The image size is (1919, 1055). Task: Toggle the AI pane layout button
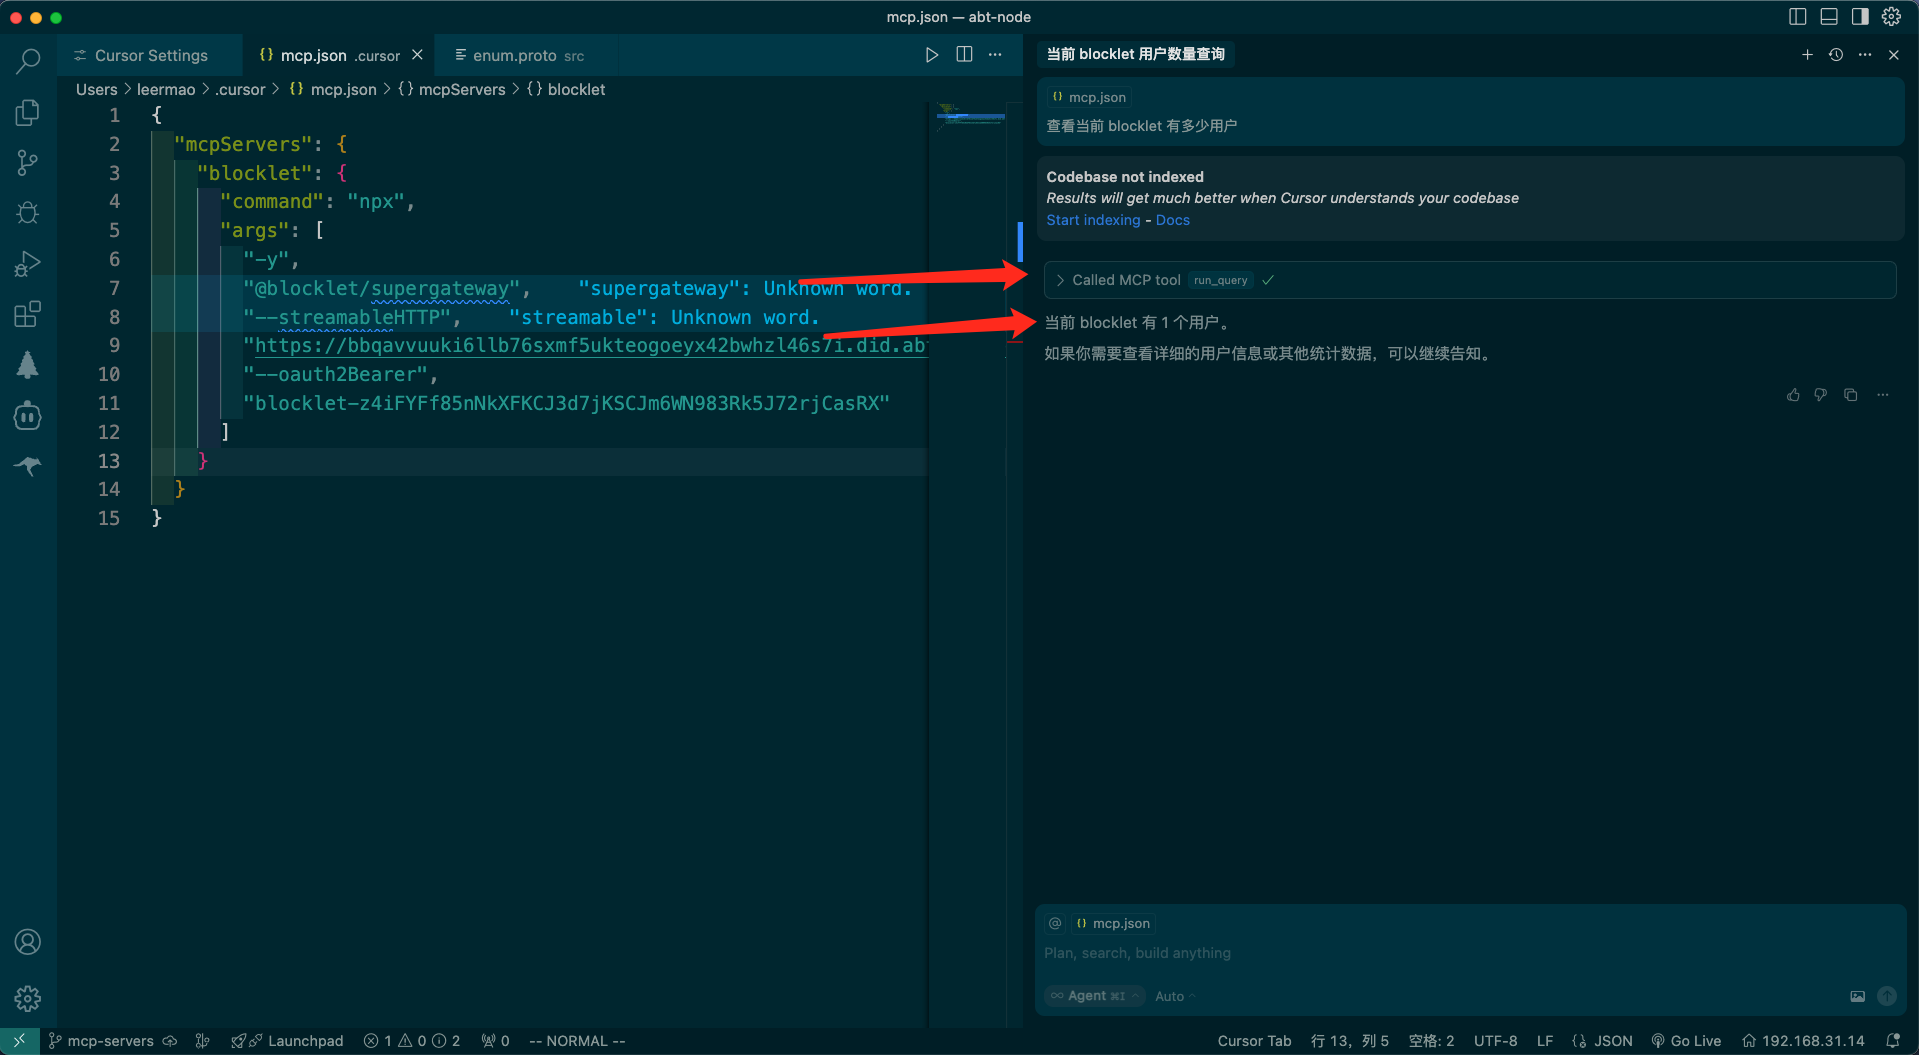point(1860,17)
